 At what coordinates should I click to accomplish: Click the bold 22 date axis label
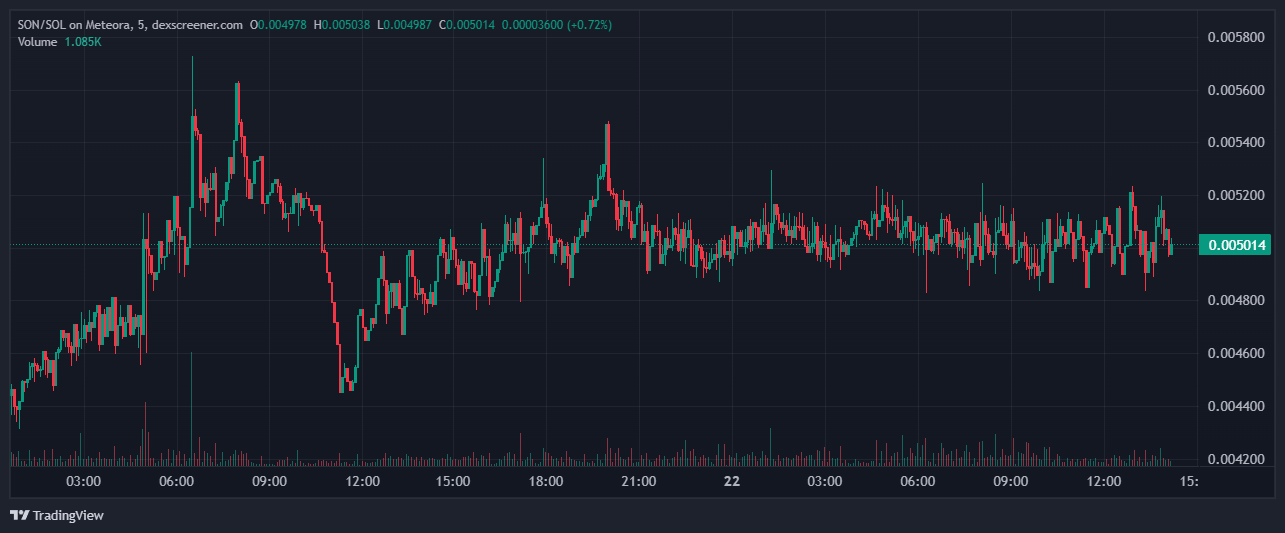click(x=732, y=481)
